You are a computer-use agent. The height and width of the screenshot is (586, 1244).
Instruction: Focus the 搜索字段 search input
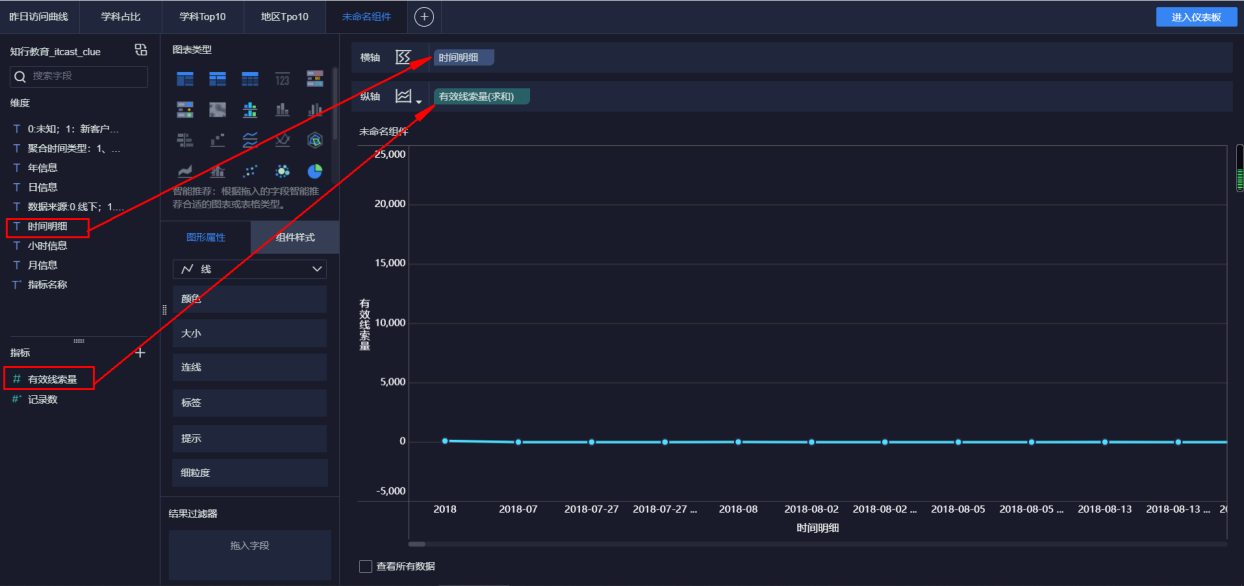tap(79, 76)
